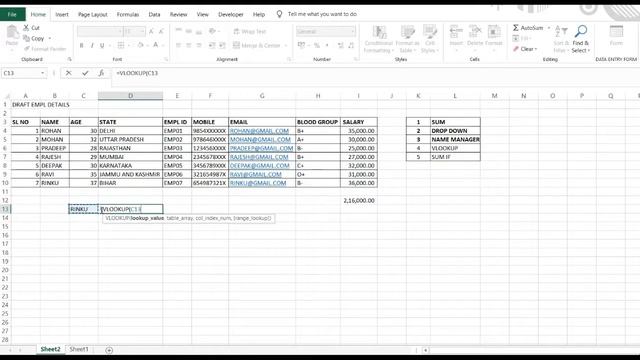Expand Clipboard dialog launcher
The width and height of the screenshot is (640, 360).
70,60
